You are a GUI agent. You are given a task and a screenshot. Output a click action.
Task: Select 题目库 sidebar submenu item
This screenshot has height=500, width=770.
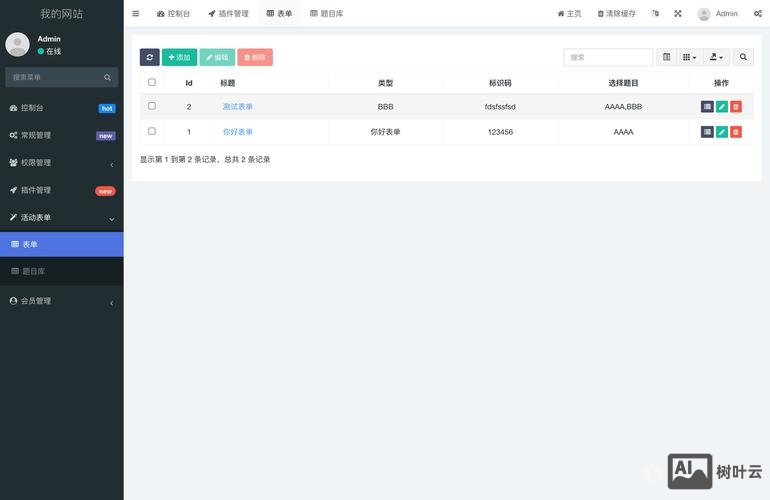point(62,271)
